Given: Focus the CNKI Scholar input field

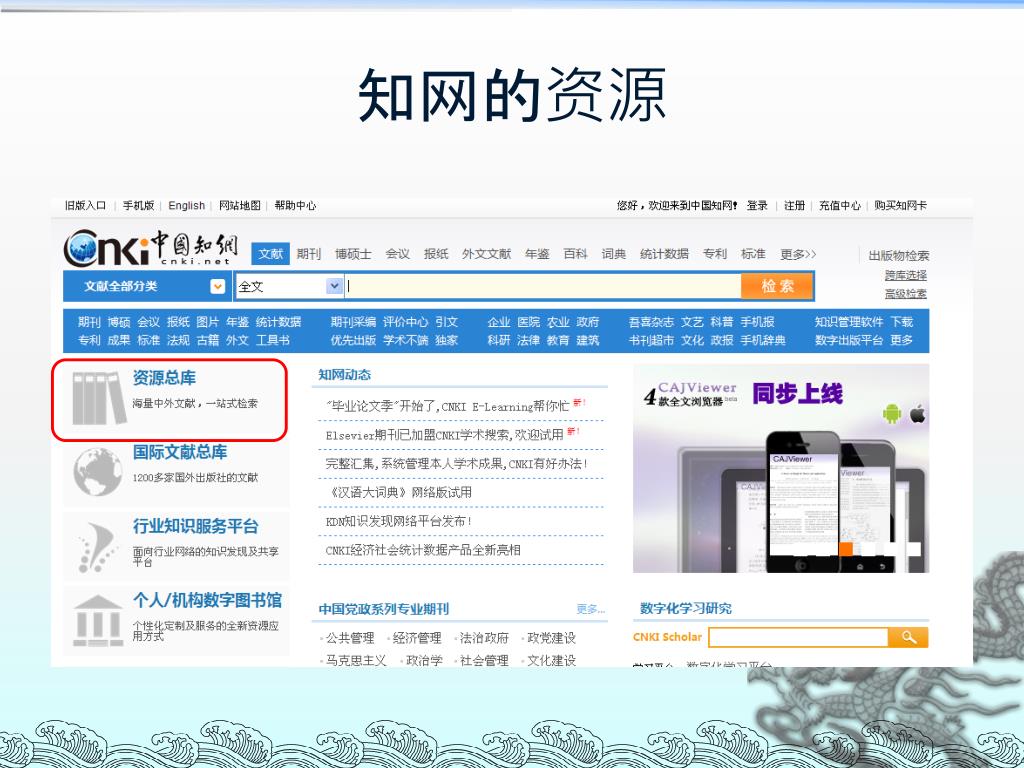Looking at the screenshot, I should [x=799, y=637].
